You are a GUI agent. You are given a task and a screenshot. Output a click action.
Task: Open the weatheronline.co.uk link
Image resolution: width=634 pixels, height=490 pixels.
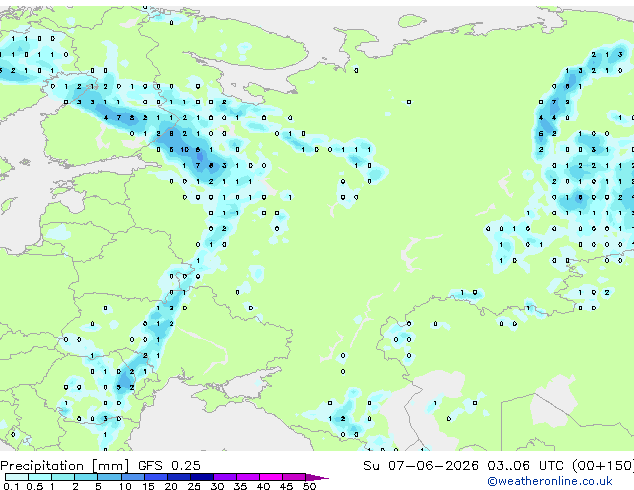pyautogui.click(x=550, y=481)
